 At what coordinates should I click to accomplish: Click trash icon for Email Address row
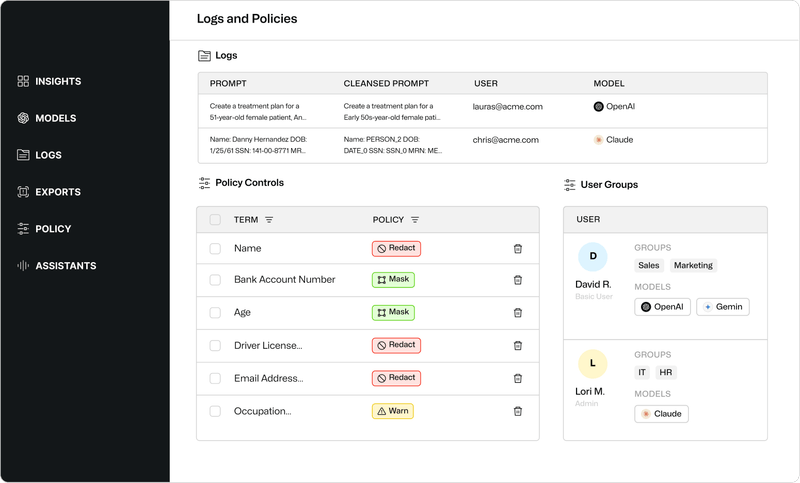click(517, 378)
